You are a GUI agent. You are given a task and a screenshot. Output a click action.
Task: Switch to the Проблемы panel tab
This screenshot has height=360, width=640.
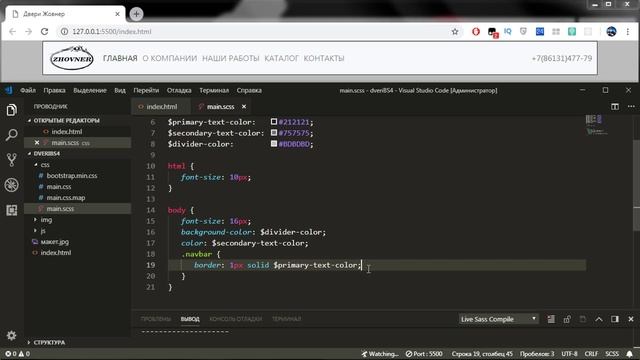tap(156, 319)
